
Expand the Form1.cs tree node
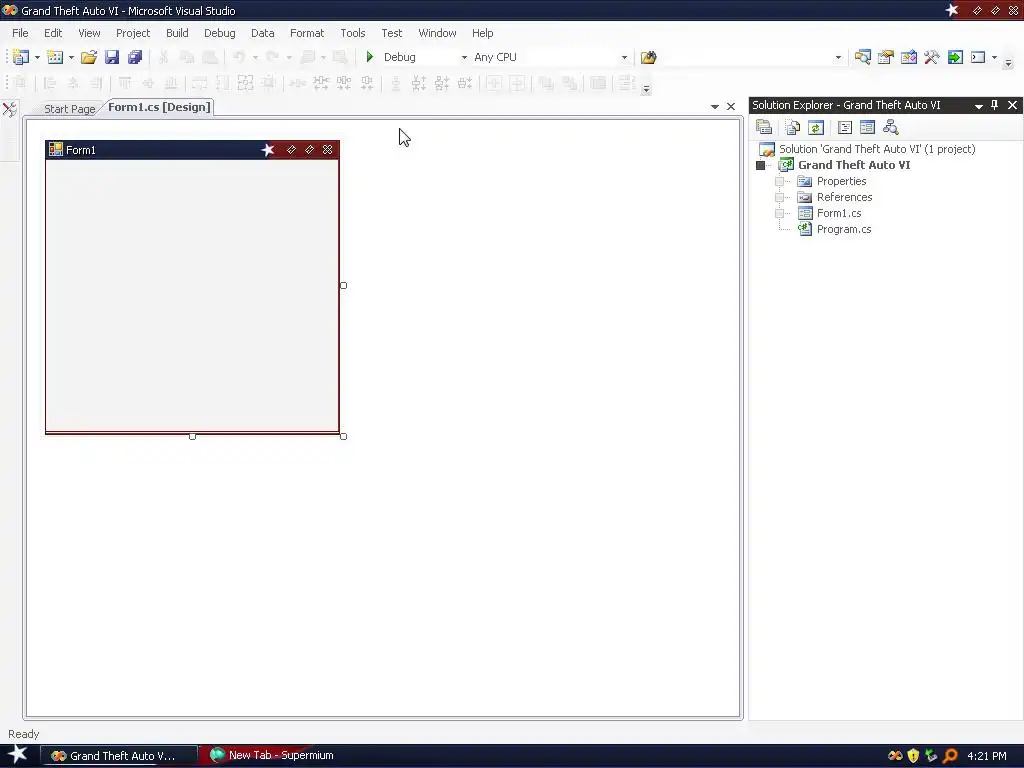[779, 214]
